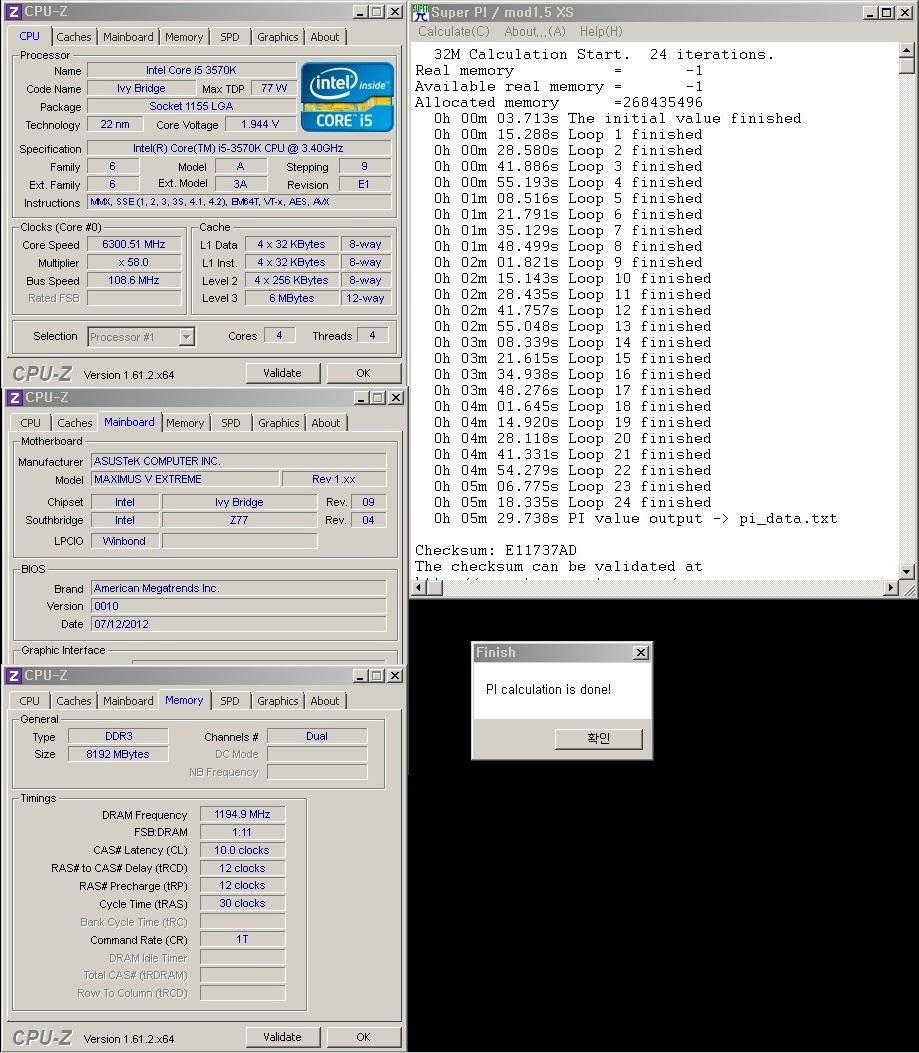
Task: Click the motherboard model MAXIMUS V EXTREME
Action: [x=185, y=479]
